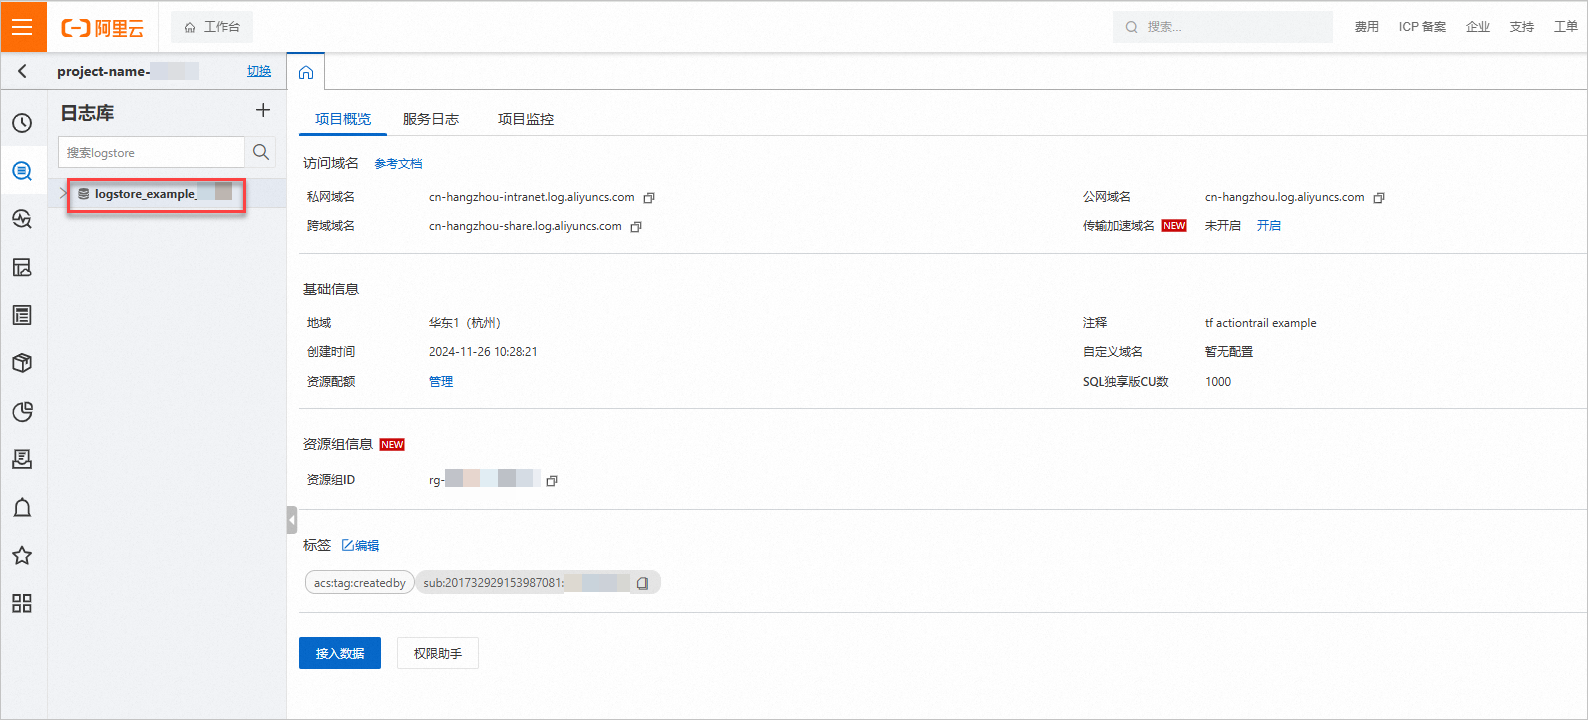1588x720 pixels.
Task: Click the Alibaba Cloud logo
Action: tap(103, 28)
